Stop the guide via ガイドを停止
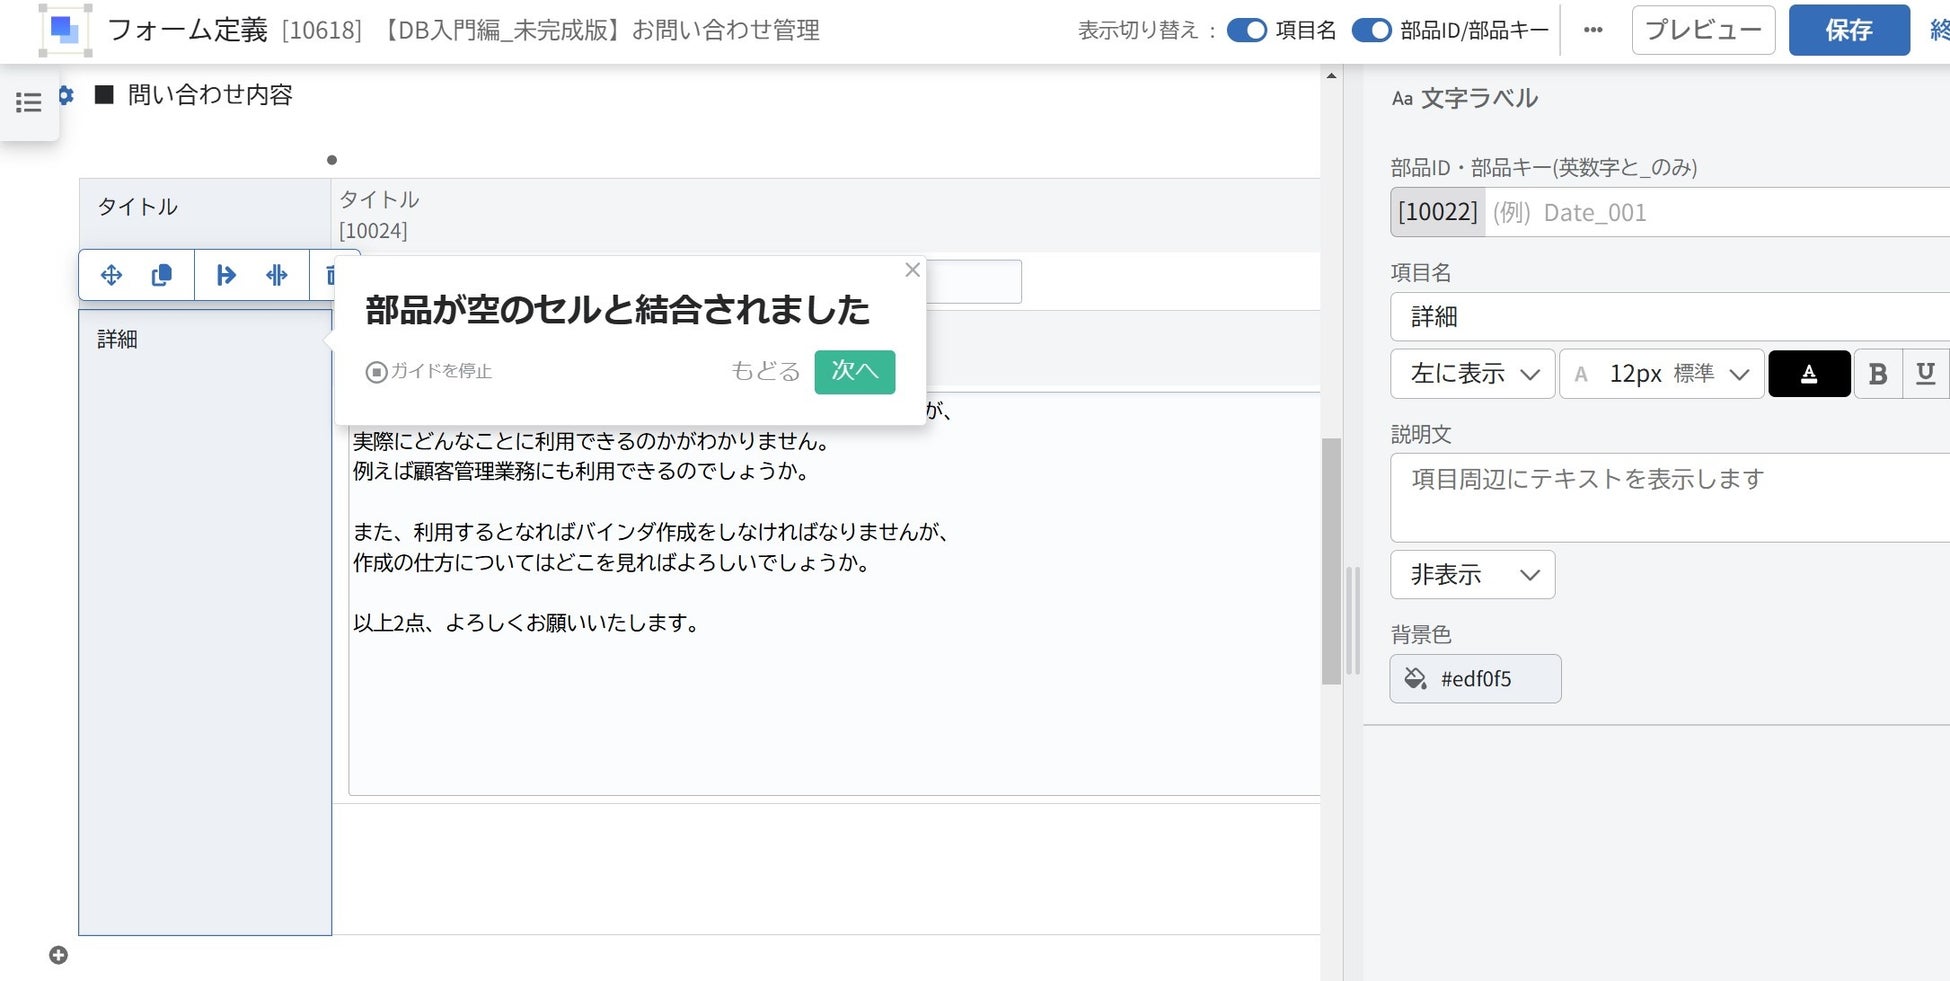 pos(429,372)
